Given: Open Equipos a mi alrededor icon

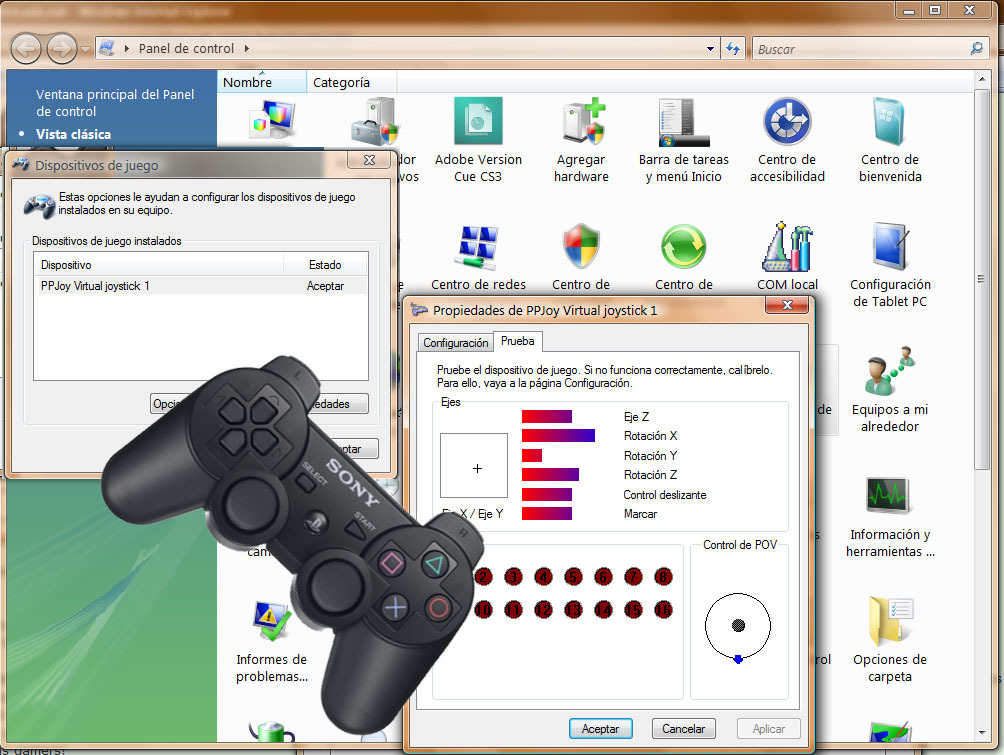Looking at the screenshot, I should tap(889, 374).
